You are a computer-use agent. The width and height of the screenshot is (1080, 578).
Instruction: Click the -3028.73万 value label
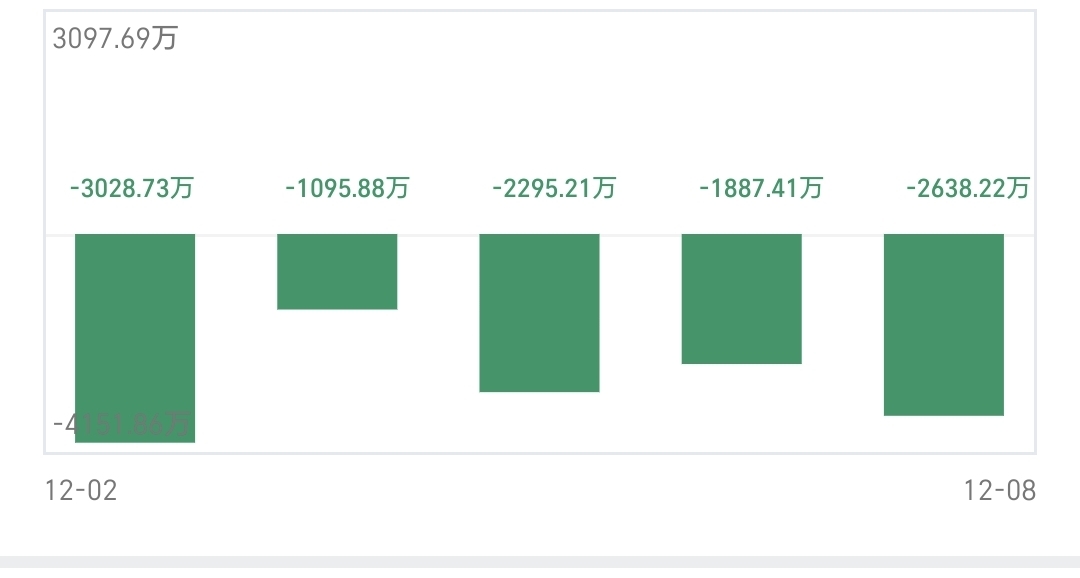click(x=132, y=188)
